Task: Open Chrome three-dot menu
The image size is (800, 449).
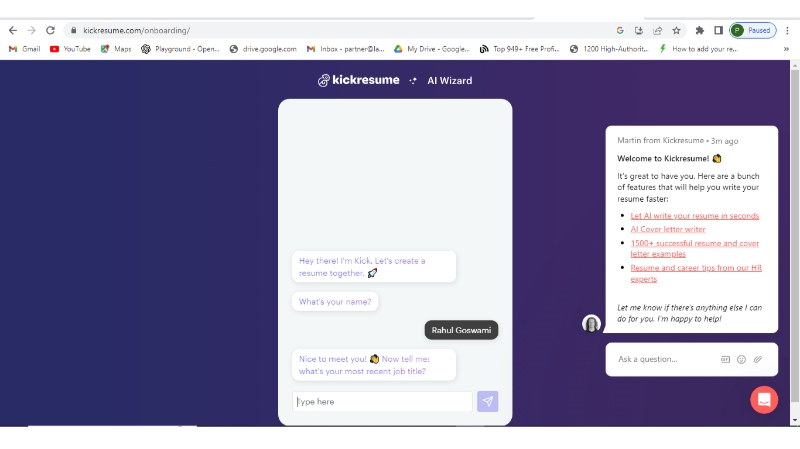Action: coord(789,30)
